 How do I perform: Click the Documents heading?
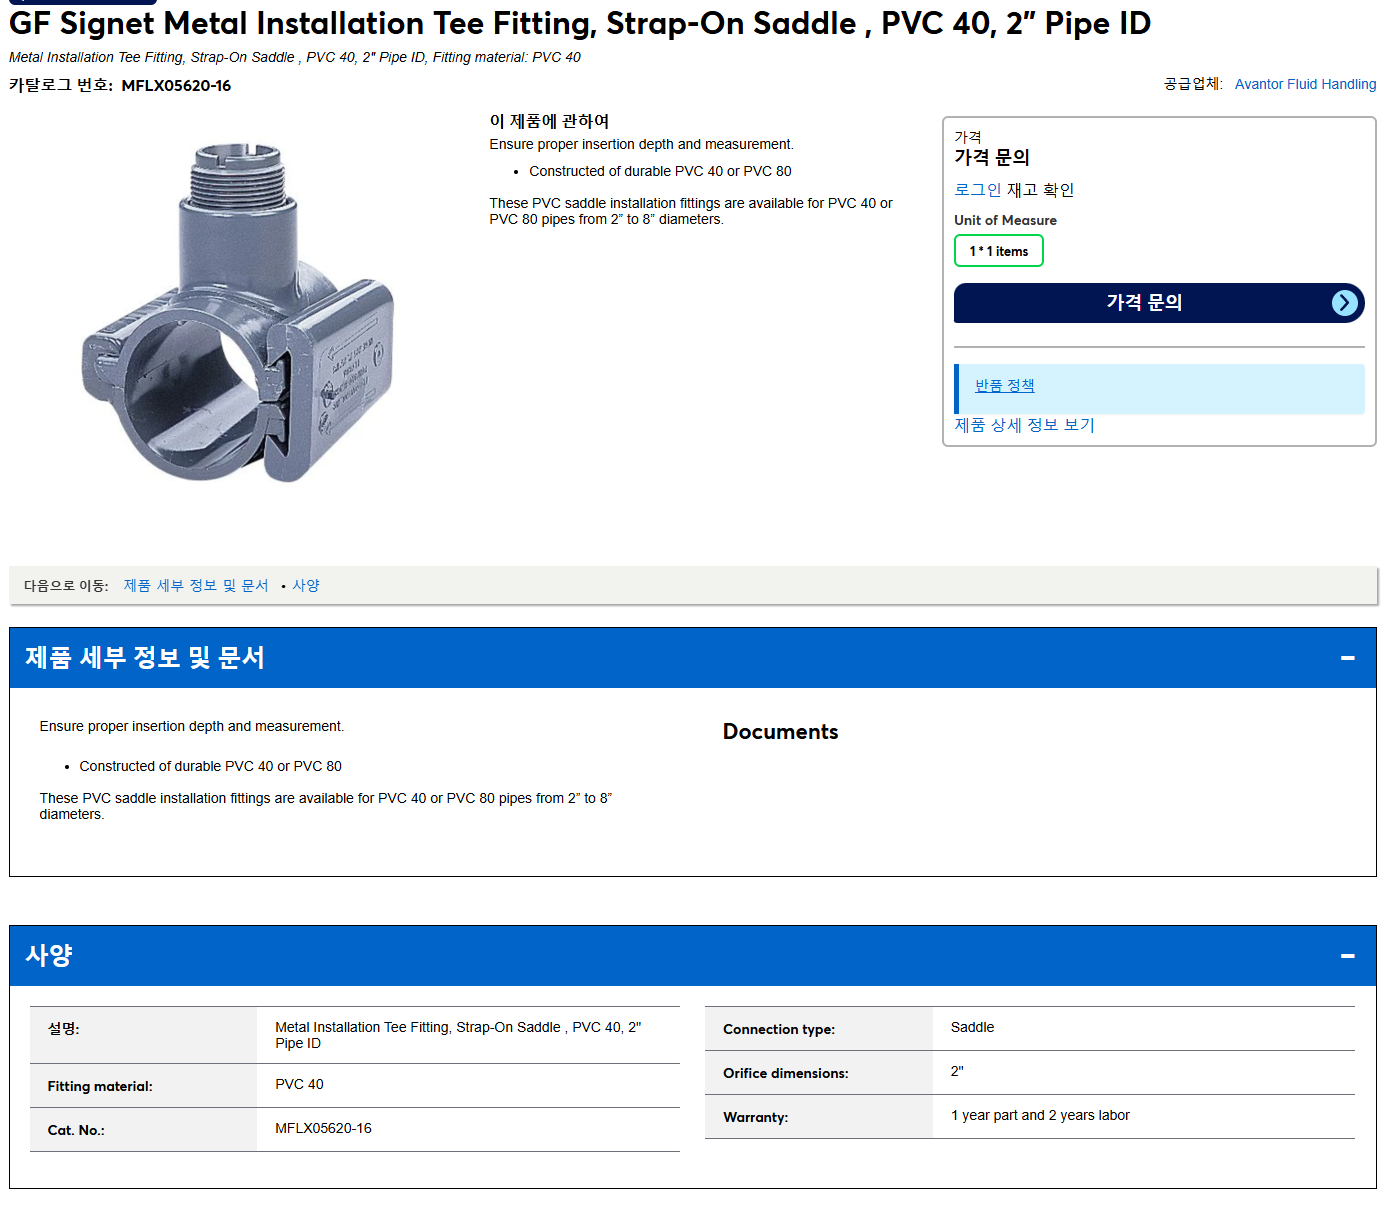(x=780, y=732)
